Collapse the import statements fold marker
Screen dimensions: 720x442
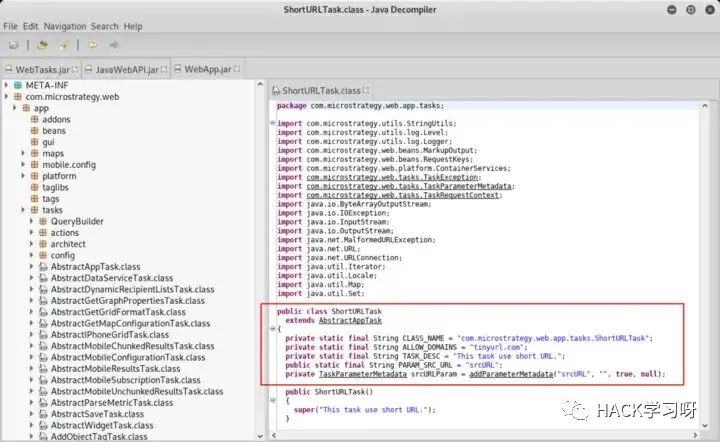pyautogui.click(x=273, y=123)
